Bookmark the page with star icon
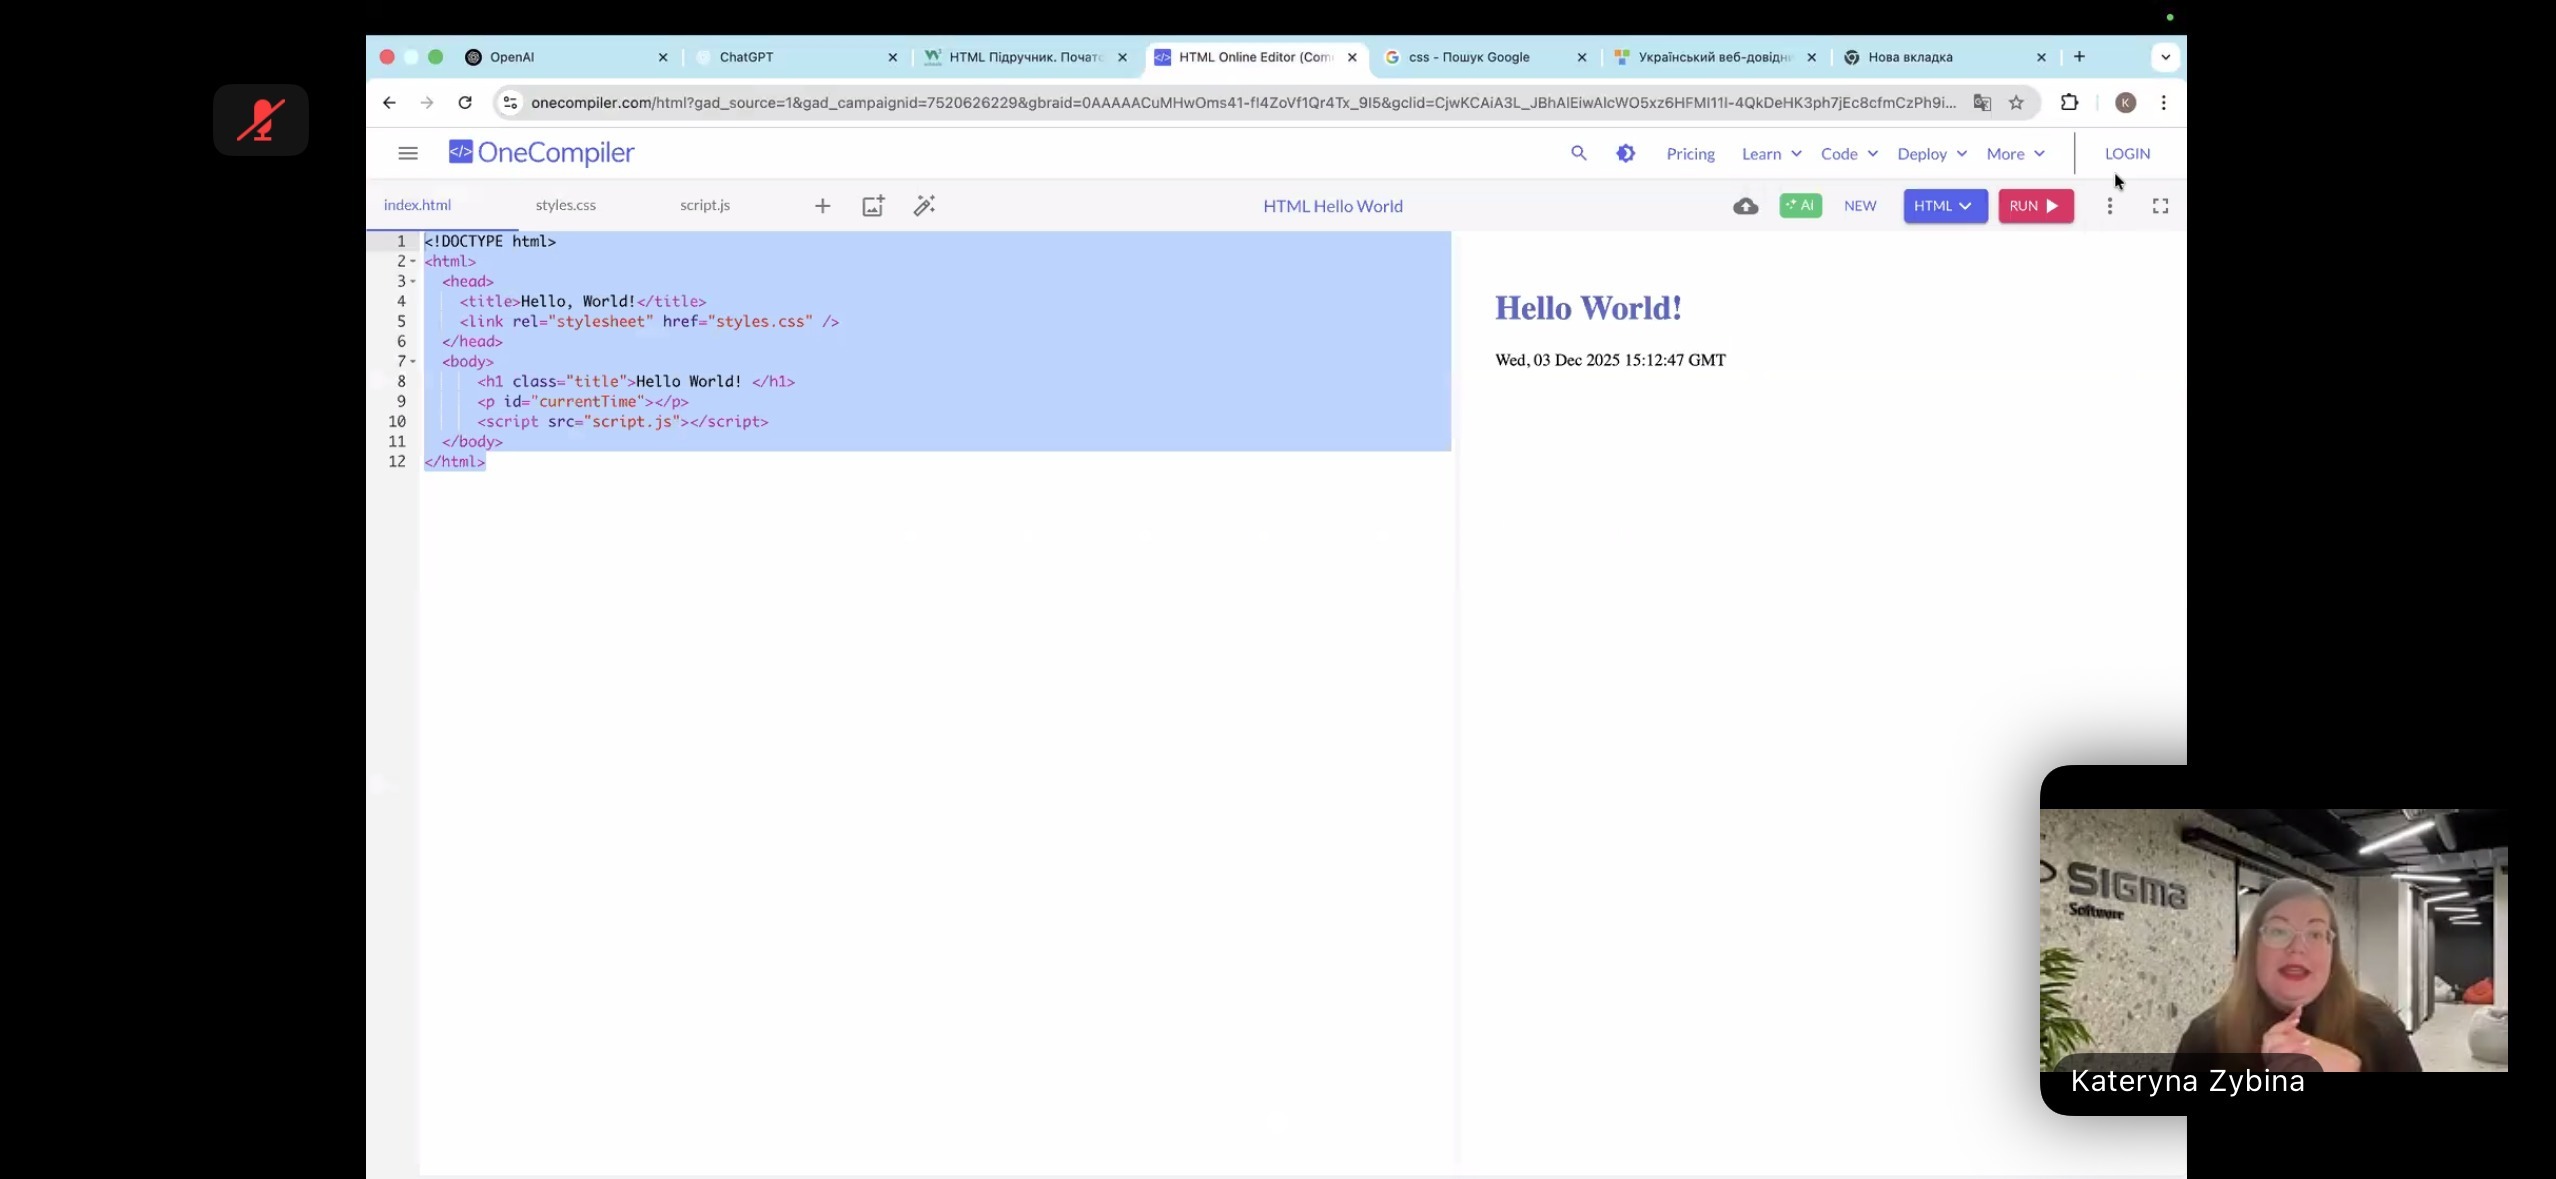2556x1179 pixels. 2016,102
